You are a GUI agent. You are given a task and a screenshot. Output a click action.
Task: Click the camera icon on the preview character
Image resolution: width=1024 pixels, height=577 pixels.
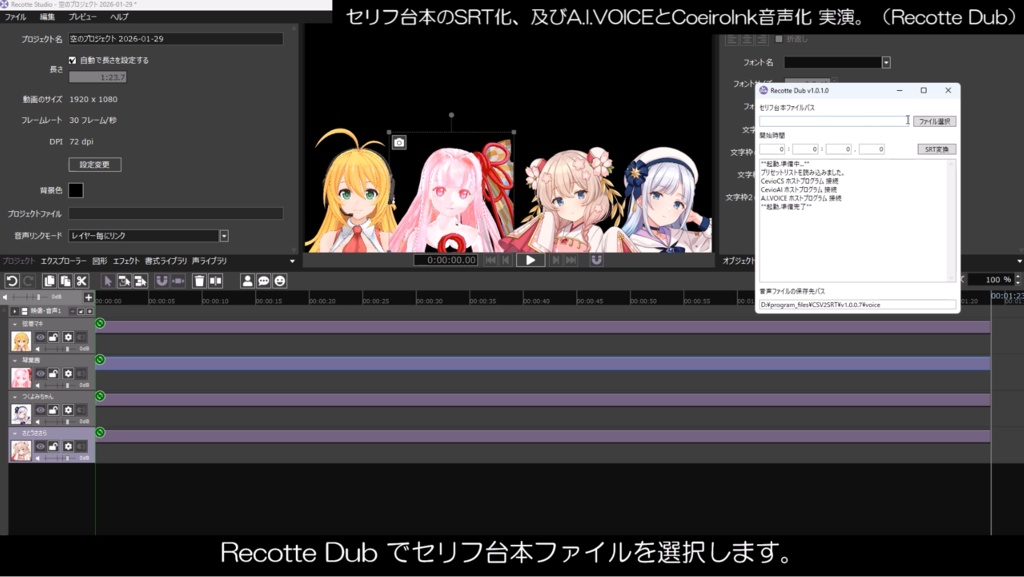399,142
